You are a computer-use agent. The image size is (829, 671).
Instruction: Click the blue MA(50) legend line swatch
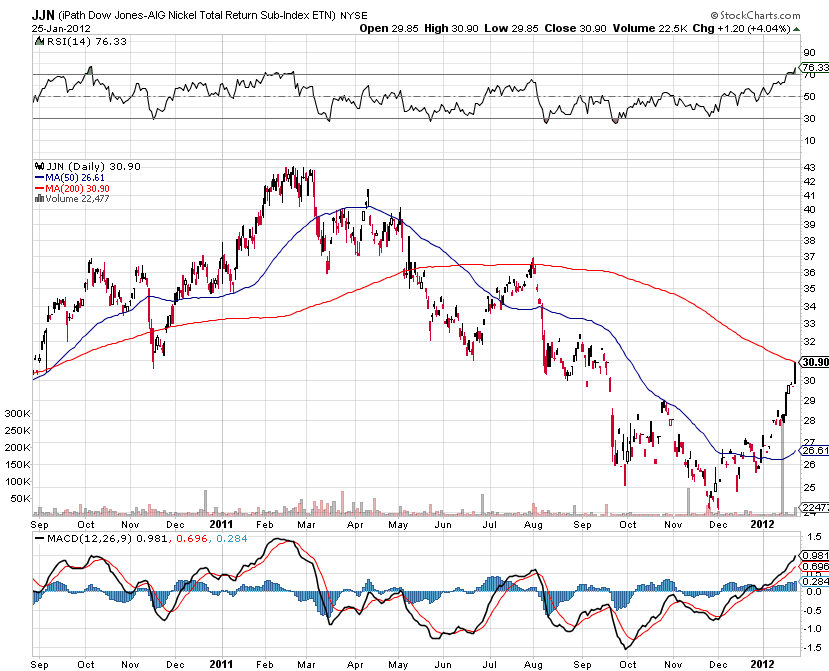click(x=40, y=178)
